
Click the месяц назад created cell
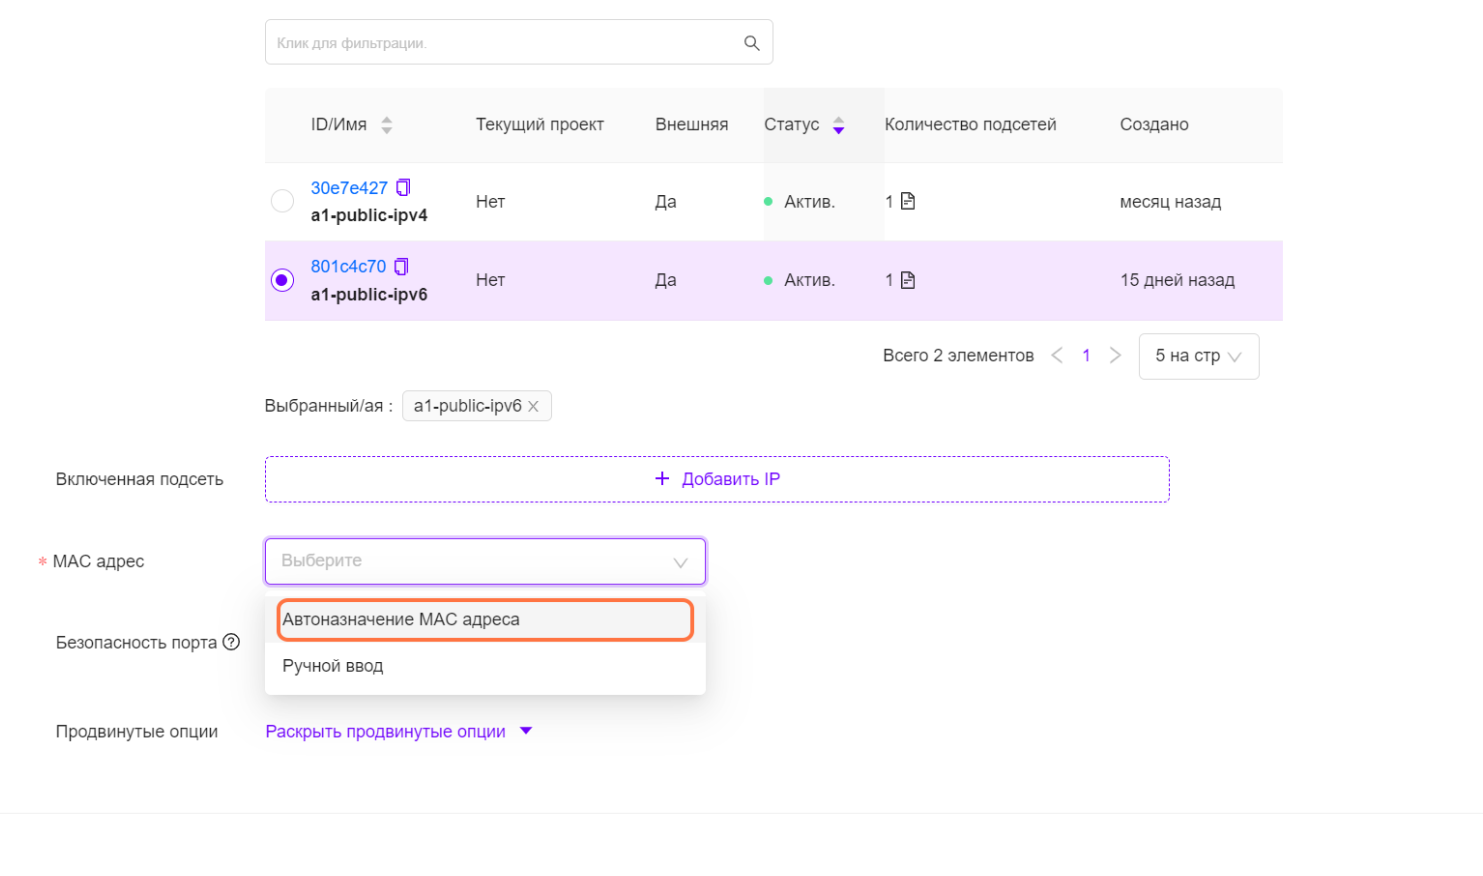point(1170,202)
